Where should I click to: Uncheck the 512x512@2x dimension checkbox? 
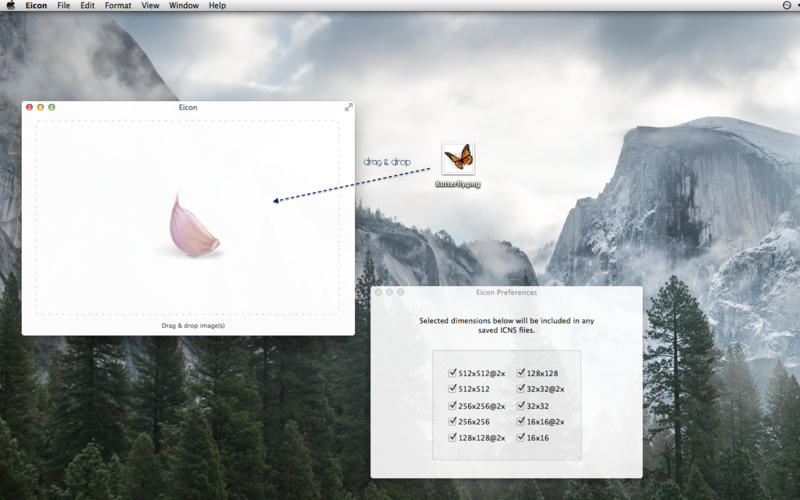click(453, 373)
